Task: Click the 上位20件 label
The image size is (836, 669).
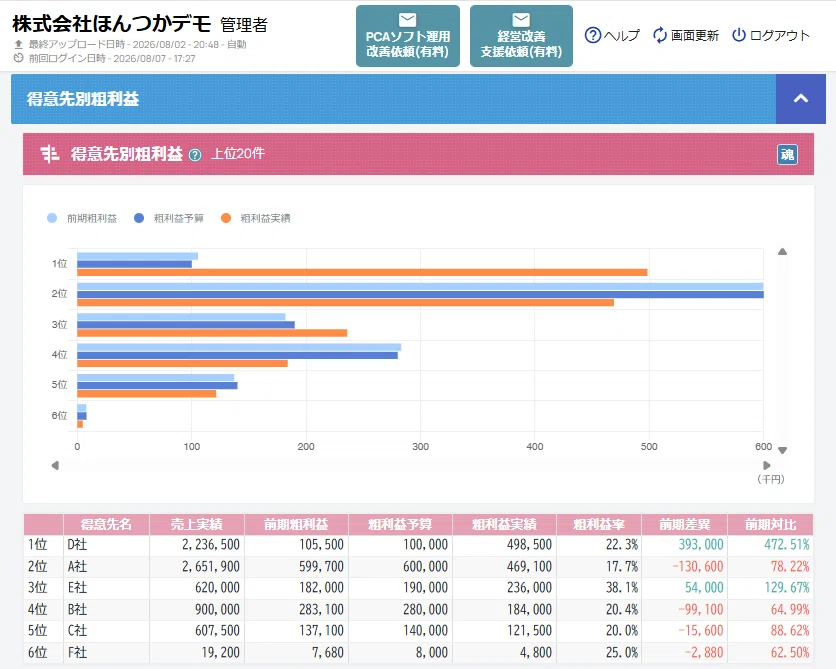Action: pyautogui.click(x=238, y=154)
